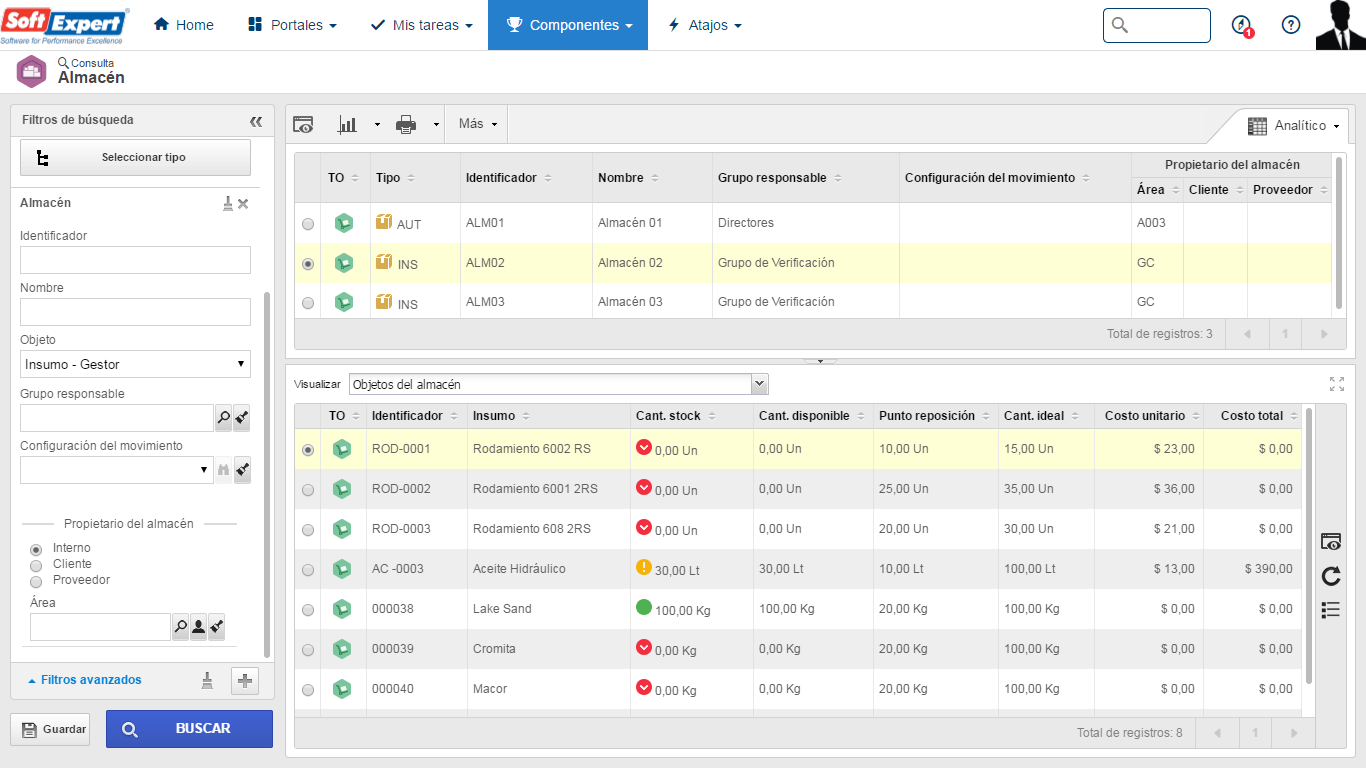Select the Cliente radio button
This screenshot has width=1366, height=768.
point(36,565)
